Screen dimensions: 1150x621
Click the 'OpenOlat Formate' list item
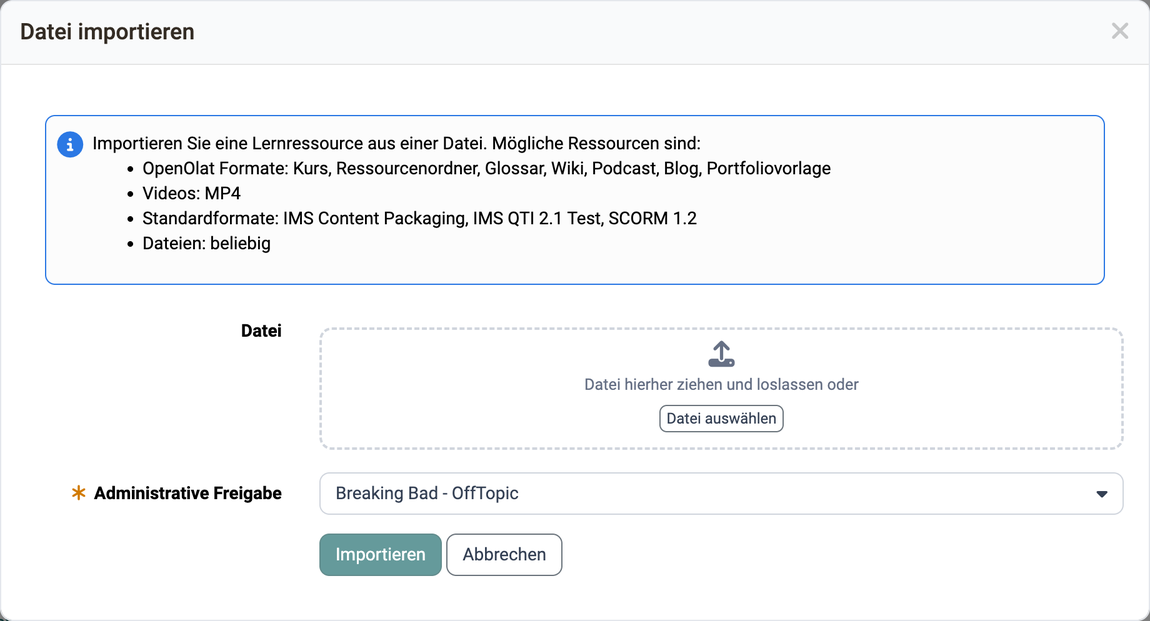click(486, 169)
